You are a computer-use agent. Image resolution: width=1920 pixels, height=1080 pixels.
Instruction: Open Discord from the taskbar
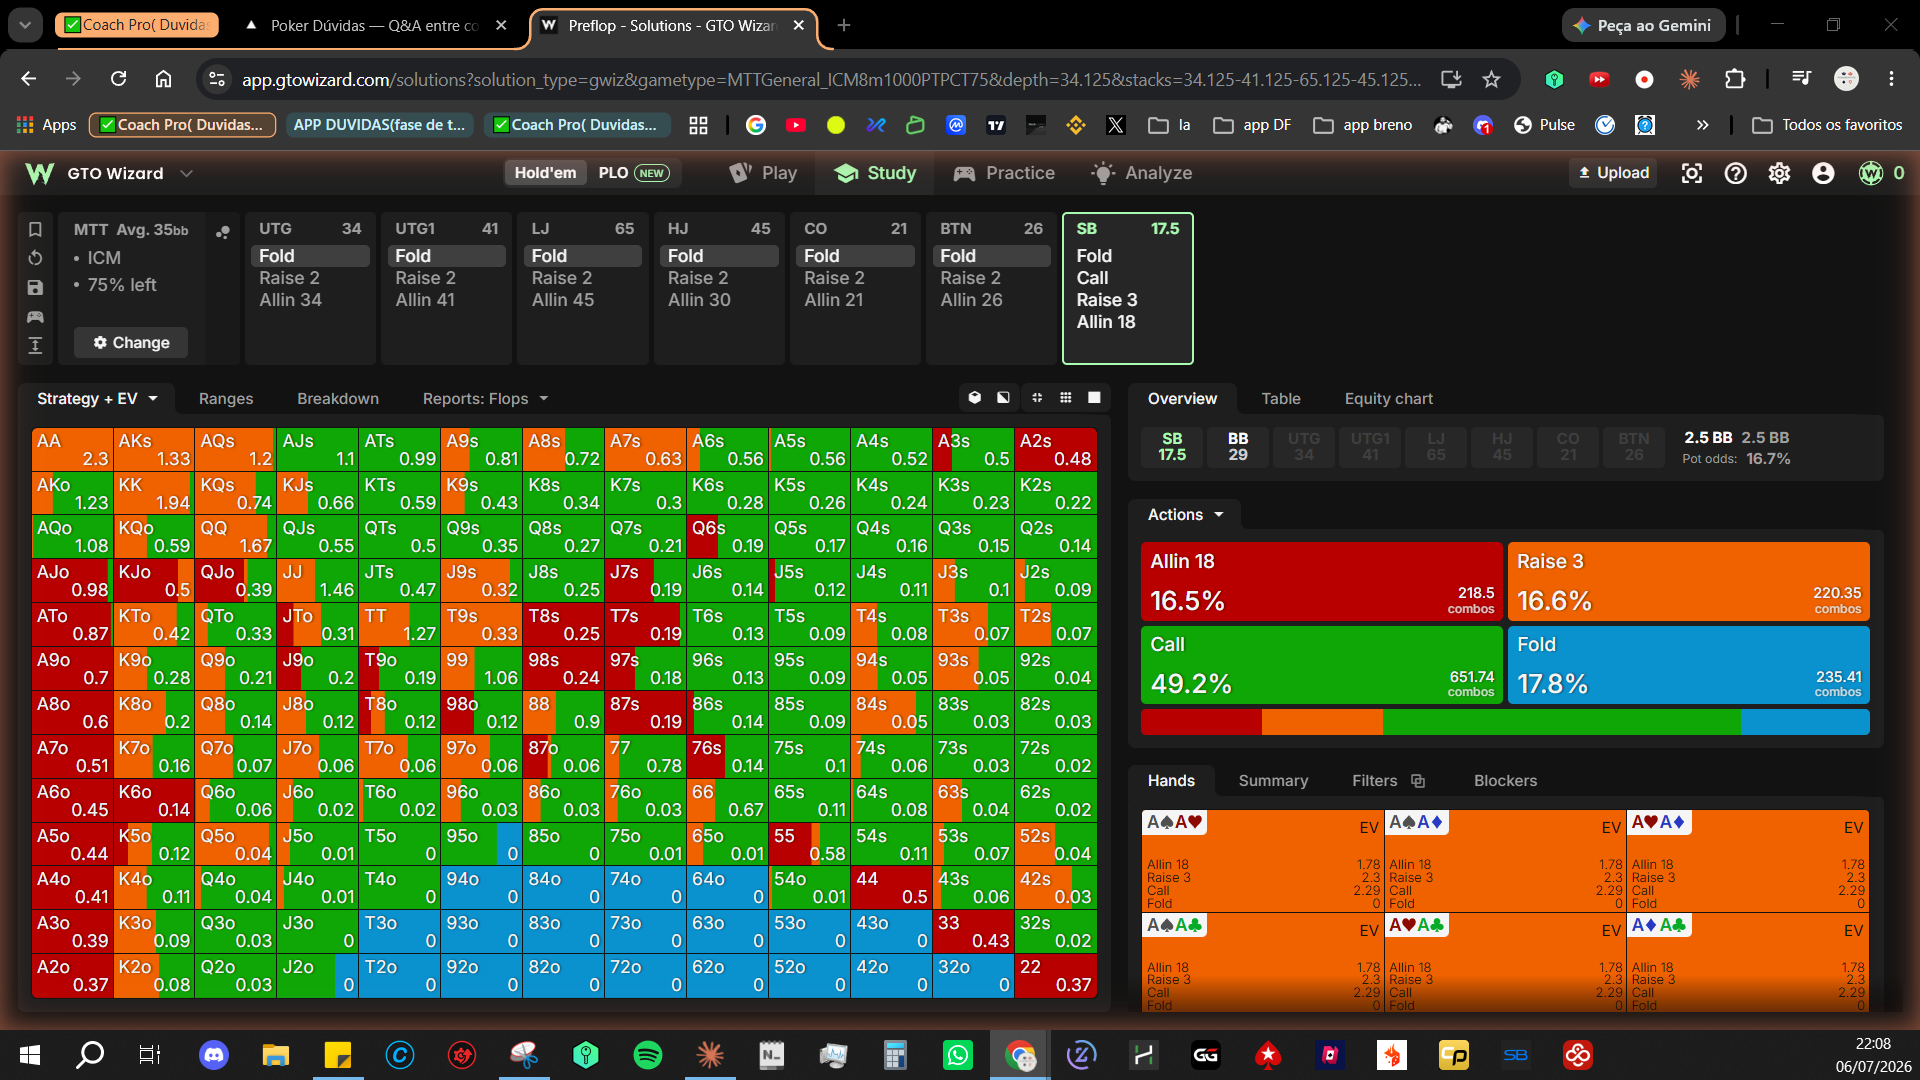pos(214,1054)
